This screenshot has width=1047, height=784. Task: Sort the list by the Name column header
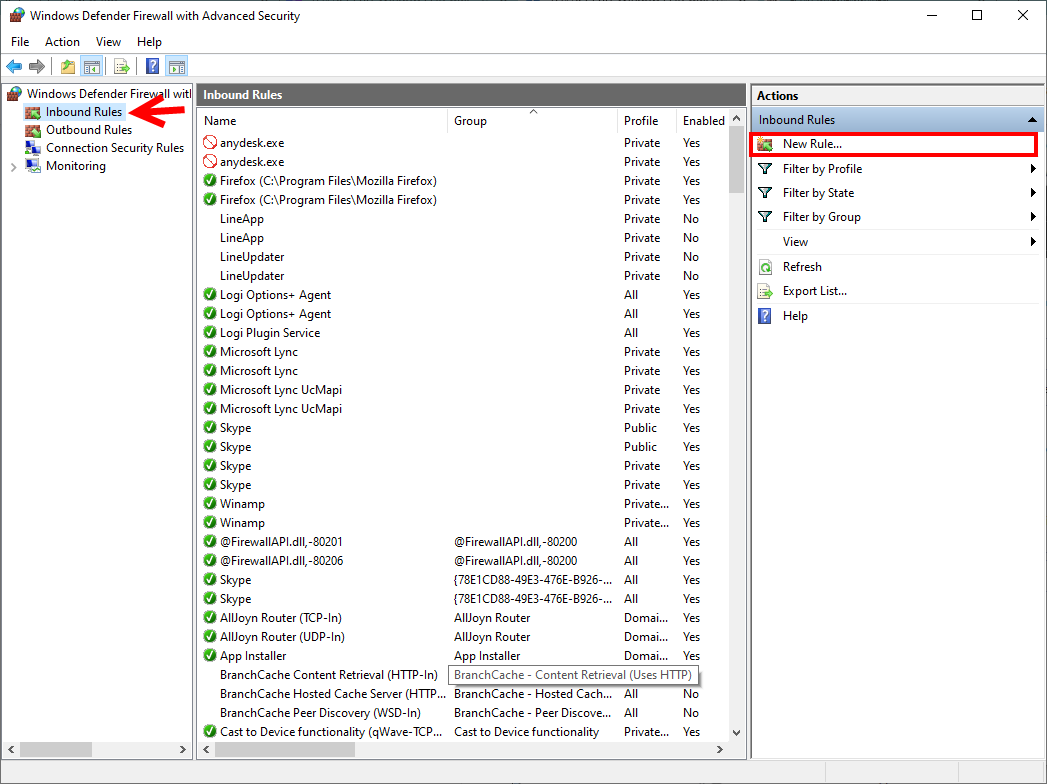tap(323, 121)
